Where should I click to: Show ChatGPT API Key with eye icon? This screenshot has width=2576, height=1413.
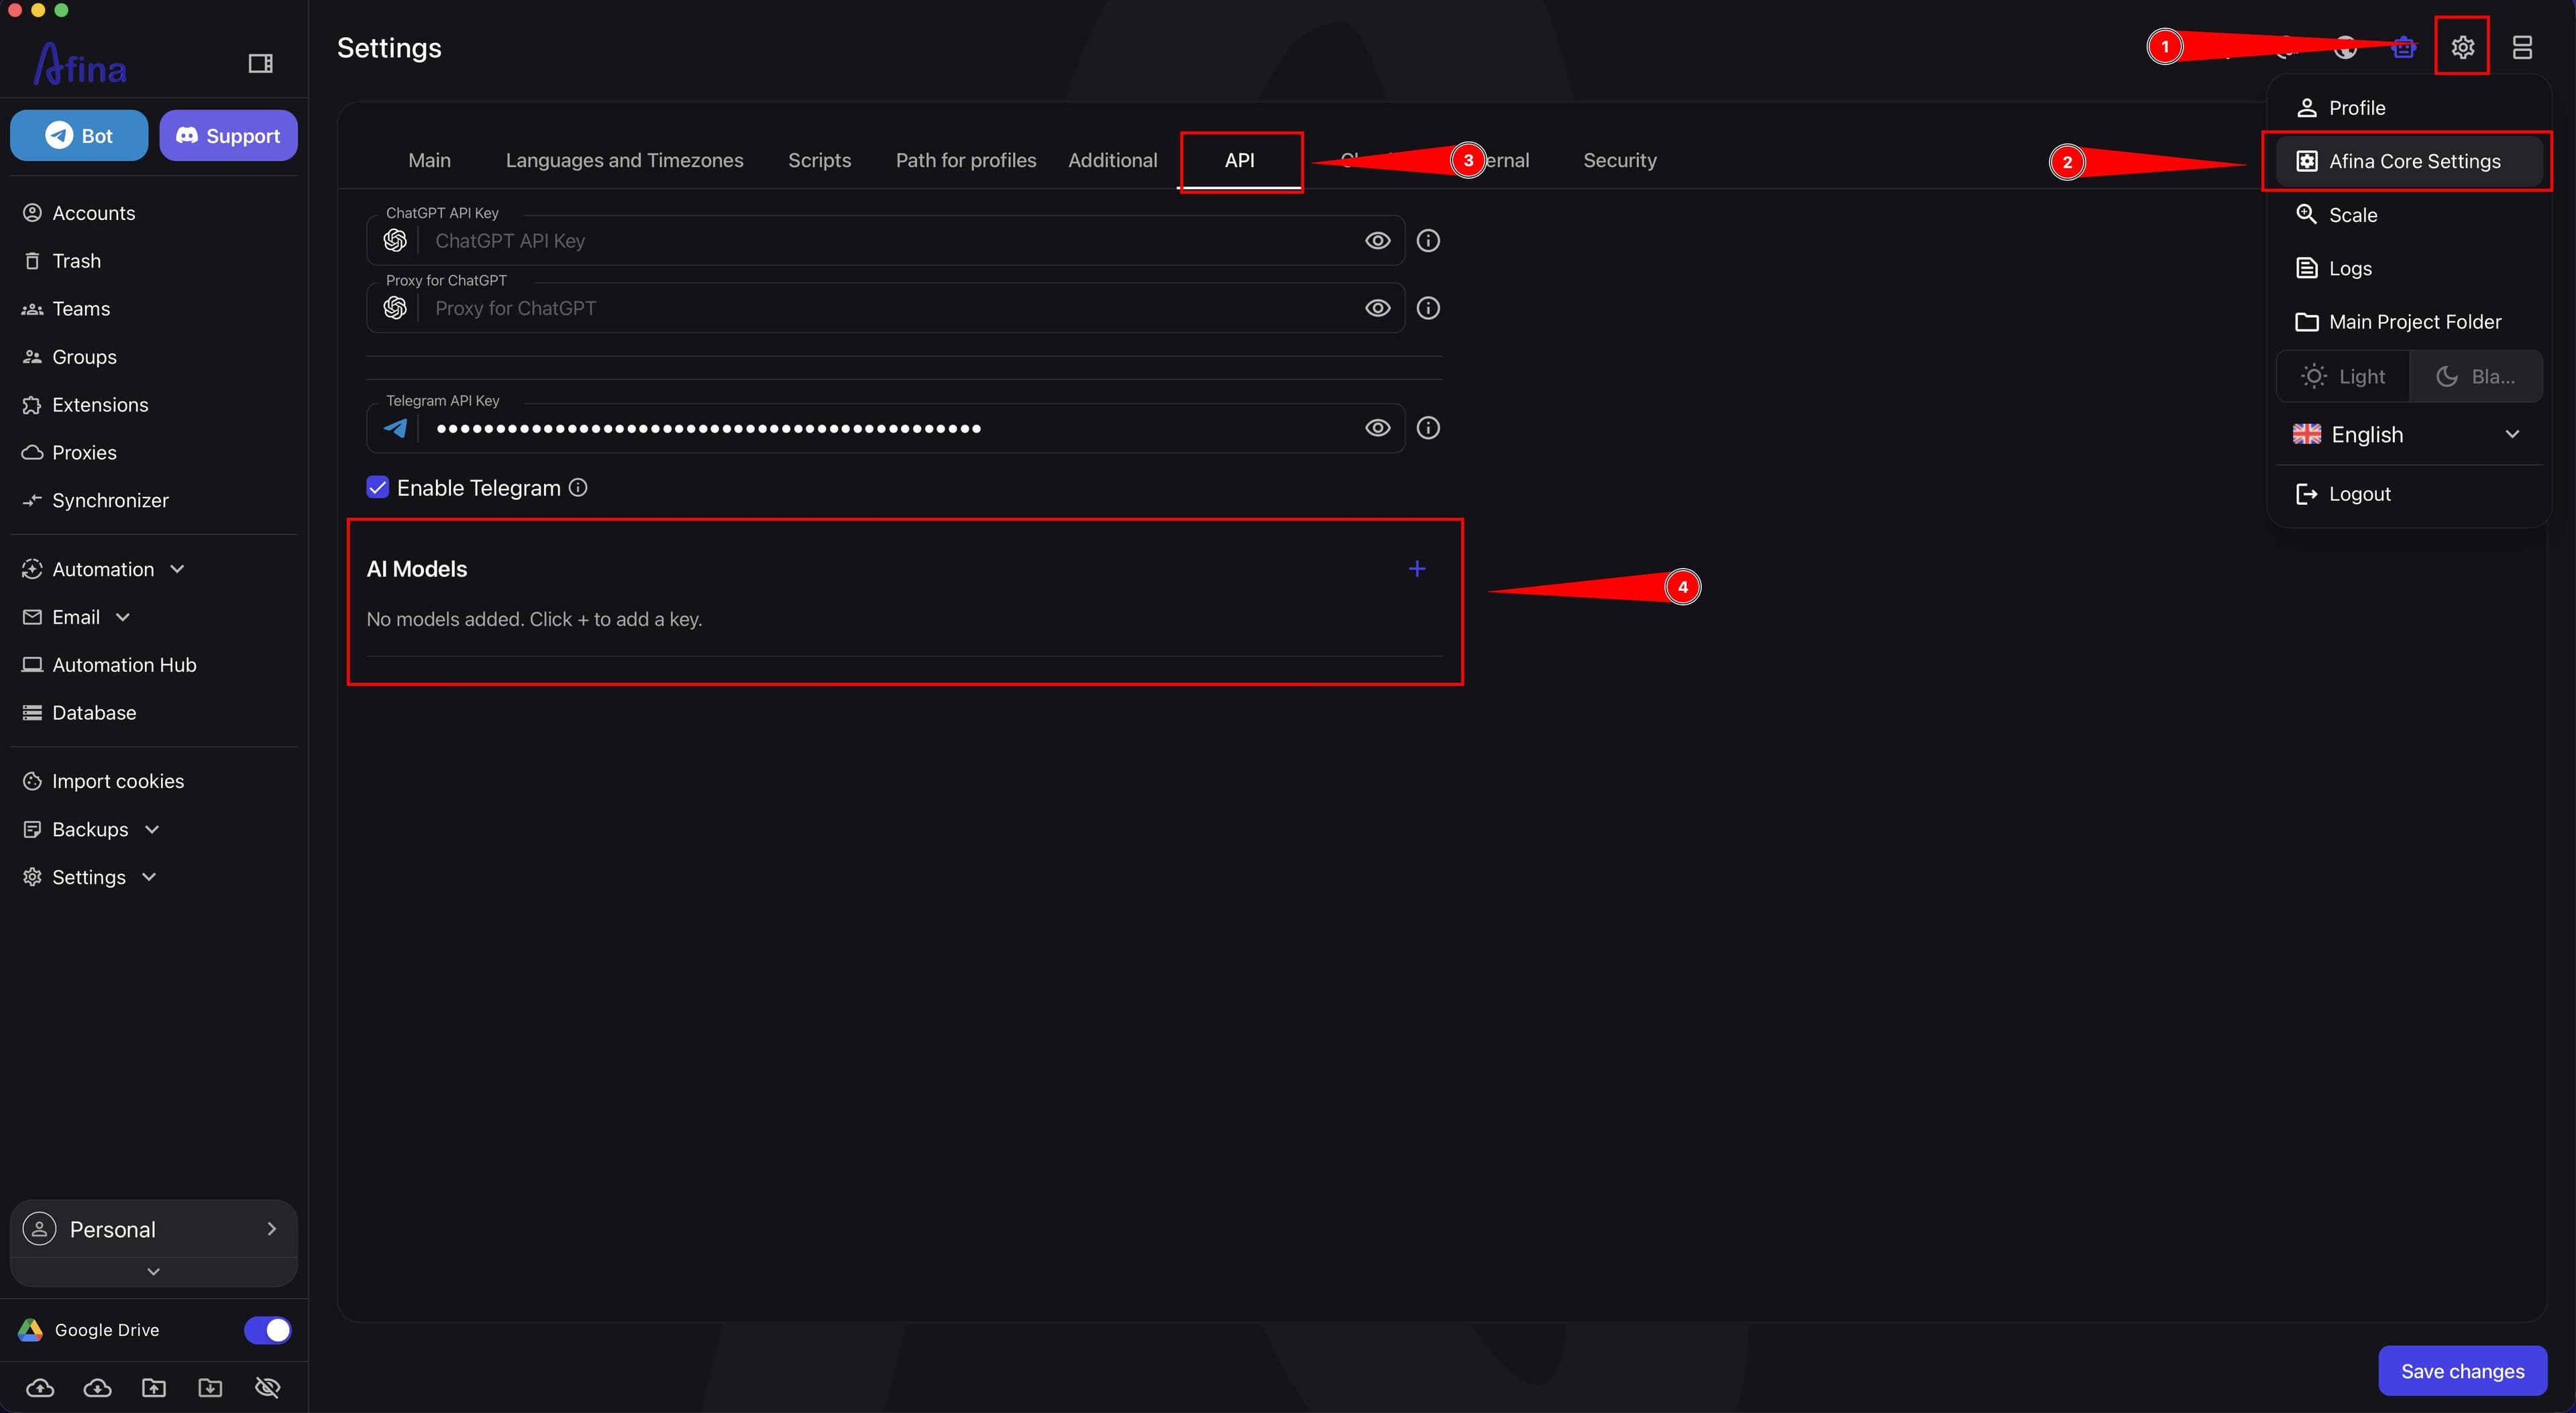tap(1377, 241)
